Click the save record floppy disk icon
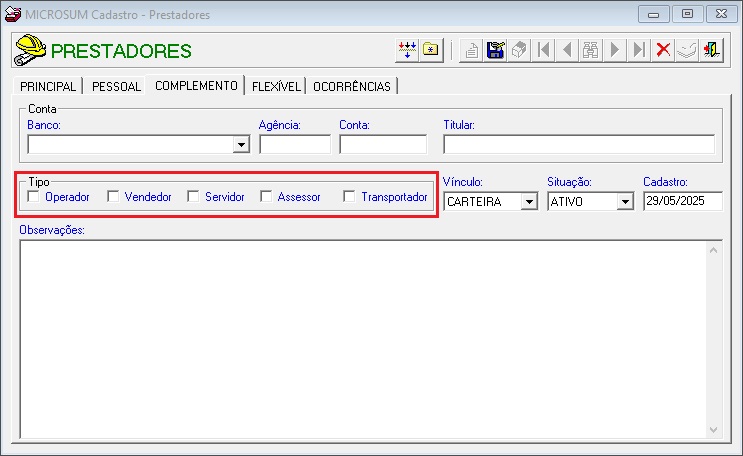The width and height of the screenshot is (743, 456). pyautogui.click(x=495, y=50)
